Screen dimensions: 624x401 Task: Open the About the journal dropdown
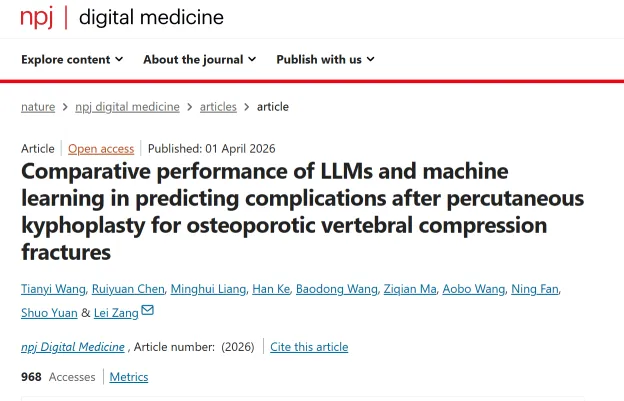point(199,59)
